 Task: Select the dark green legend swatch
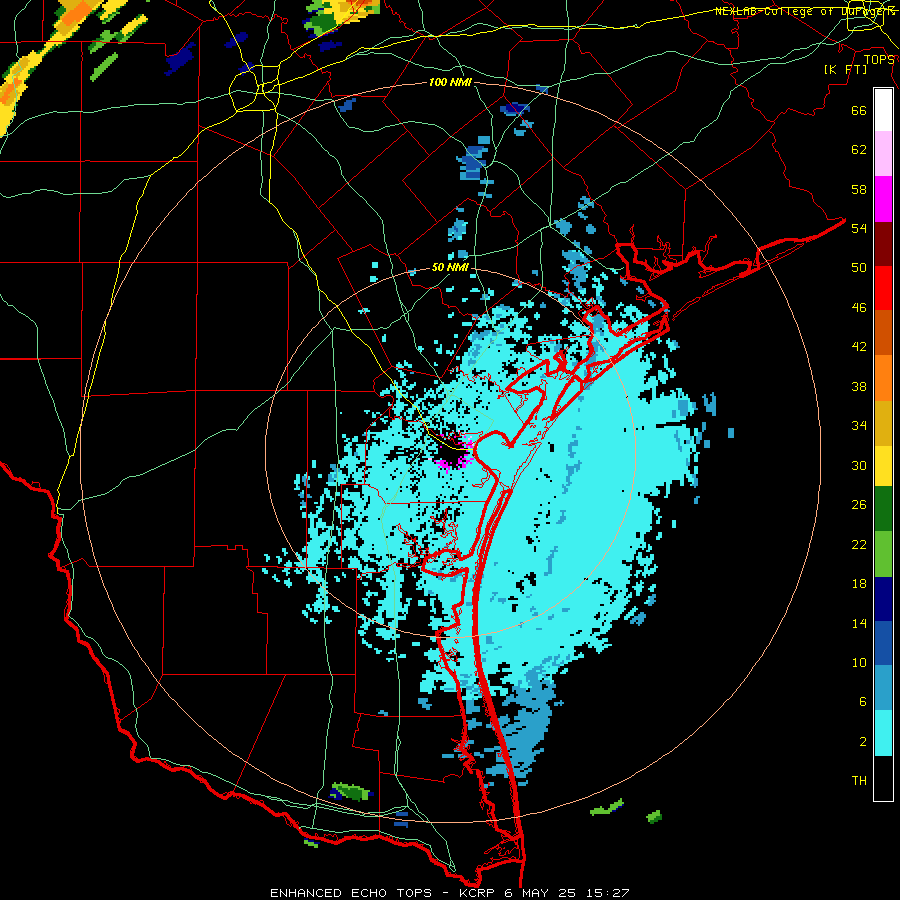coord(883,509)
